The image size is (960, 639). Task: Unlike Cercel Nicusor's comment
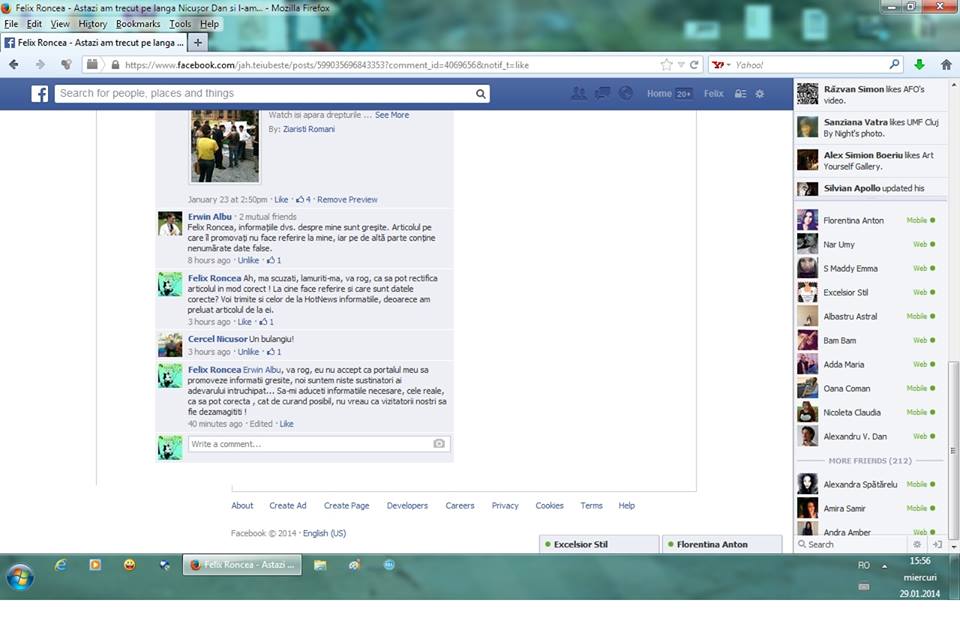tap(248, 352)
